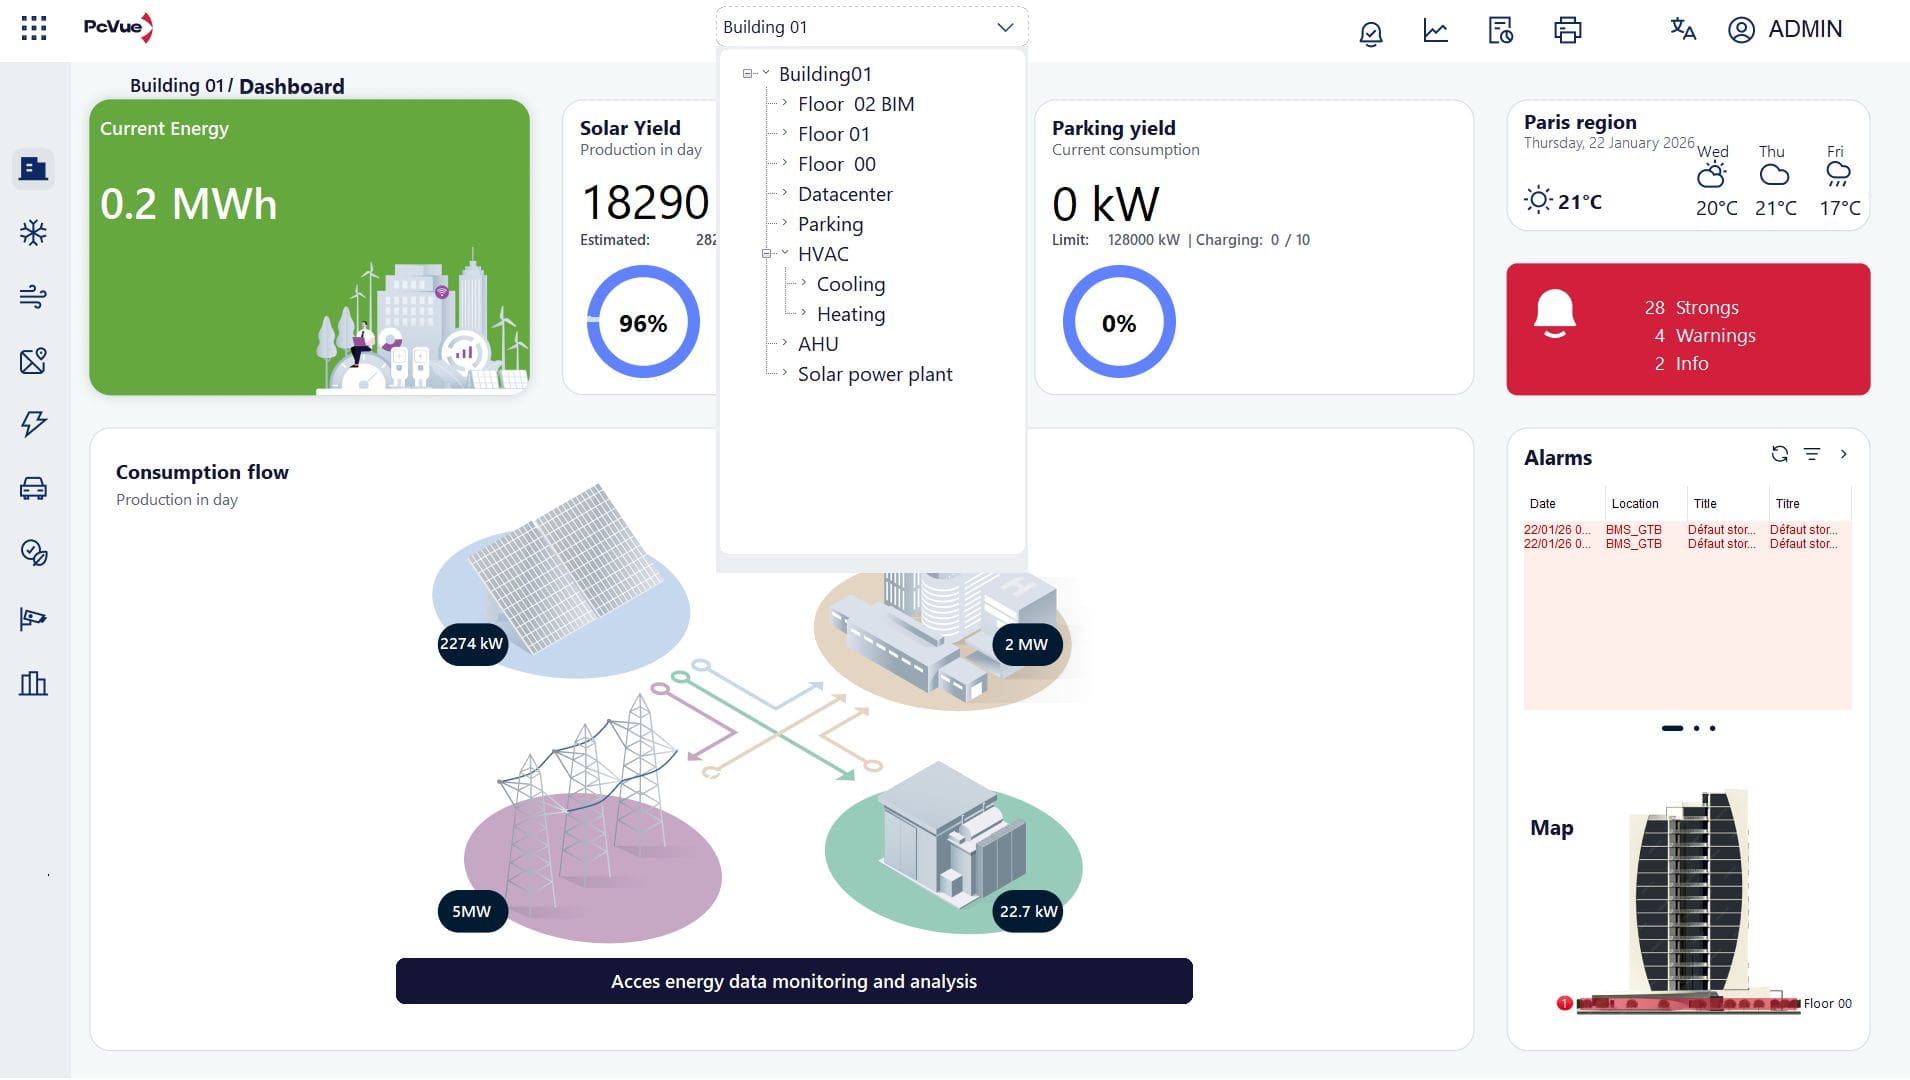Viewport: 1910px width, 1080px height.
Task: Open the app grid launcher menu
Action: (34, 28)
